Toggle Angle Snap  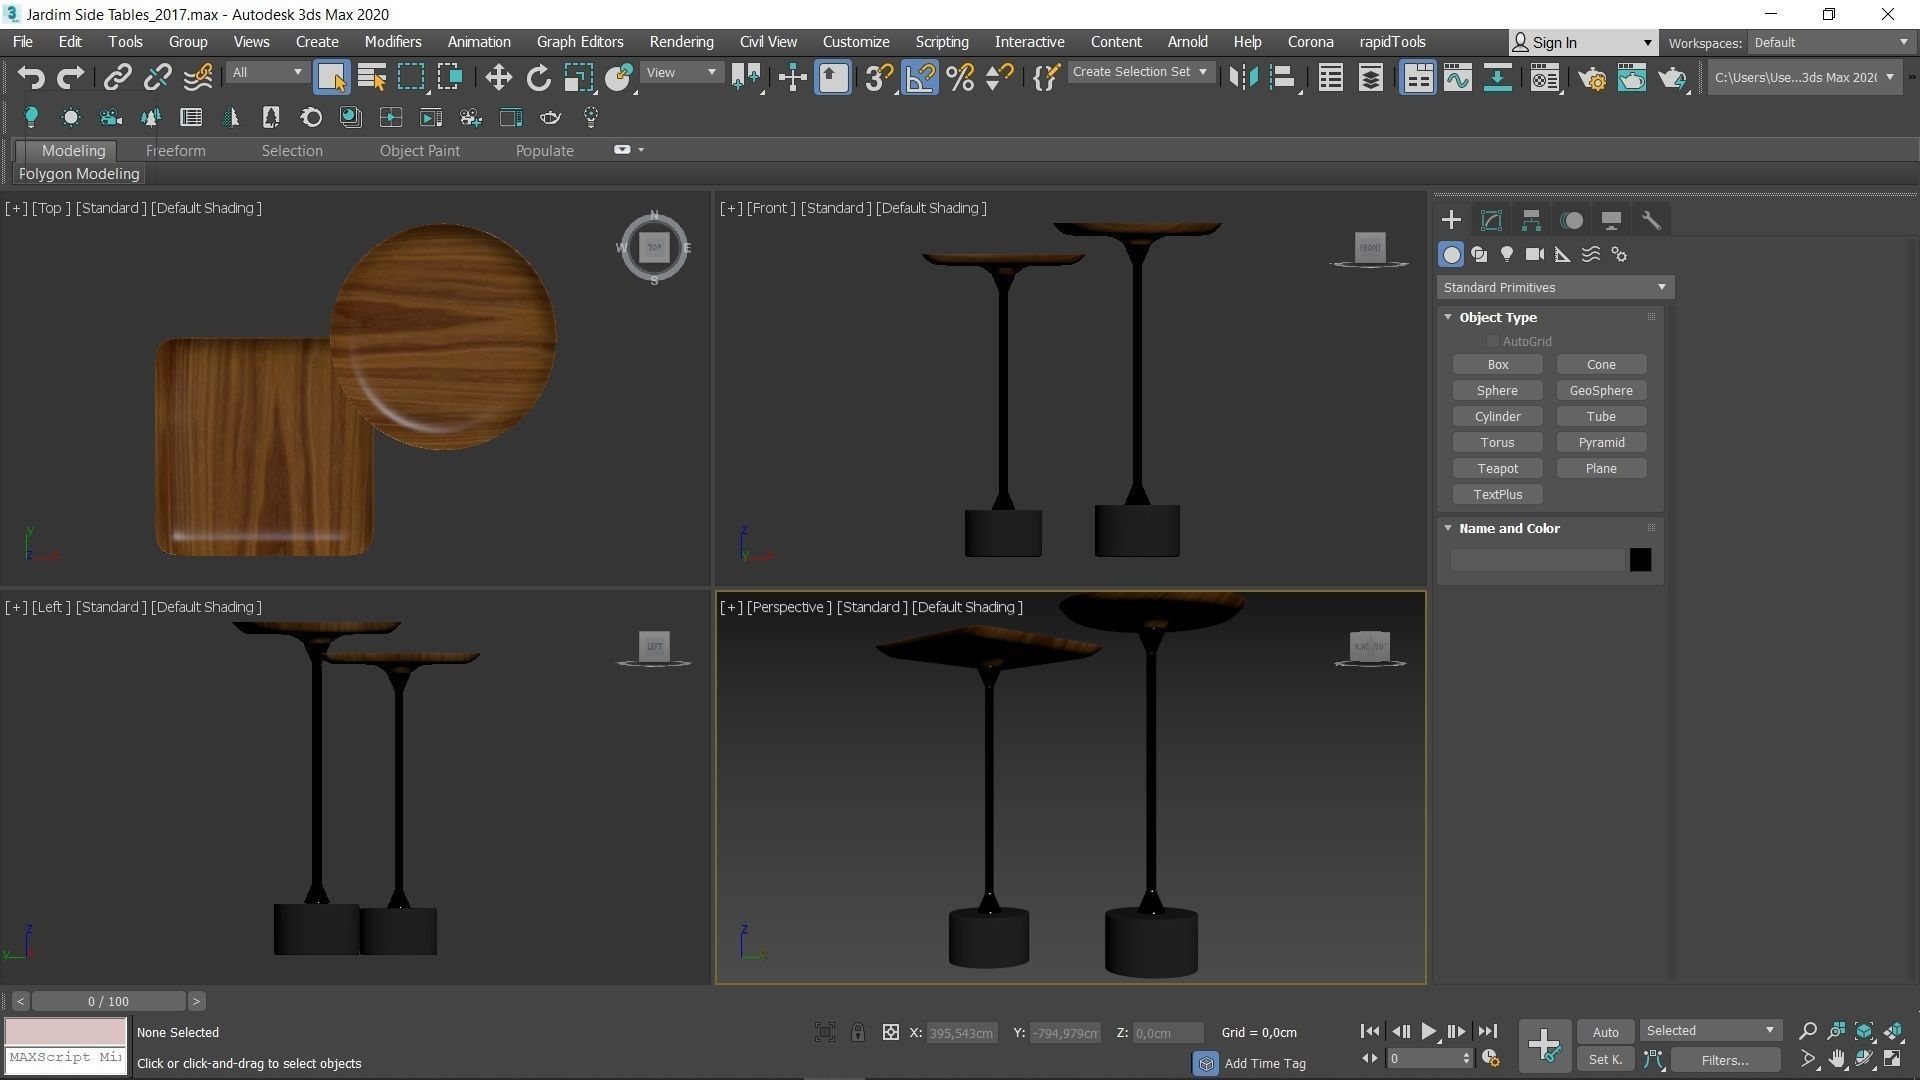[920, 77]
